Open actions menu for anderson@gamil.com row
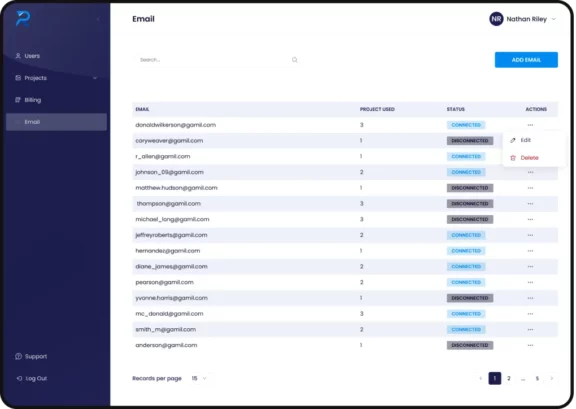 pyautogui.click(x=530, y=345)
